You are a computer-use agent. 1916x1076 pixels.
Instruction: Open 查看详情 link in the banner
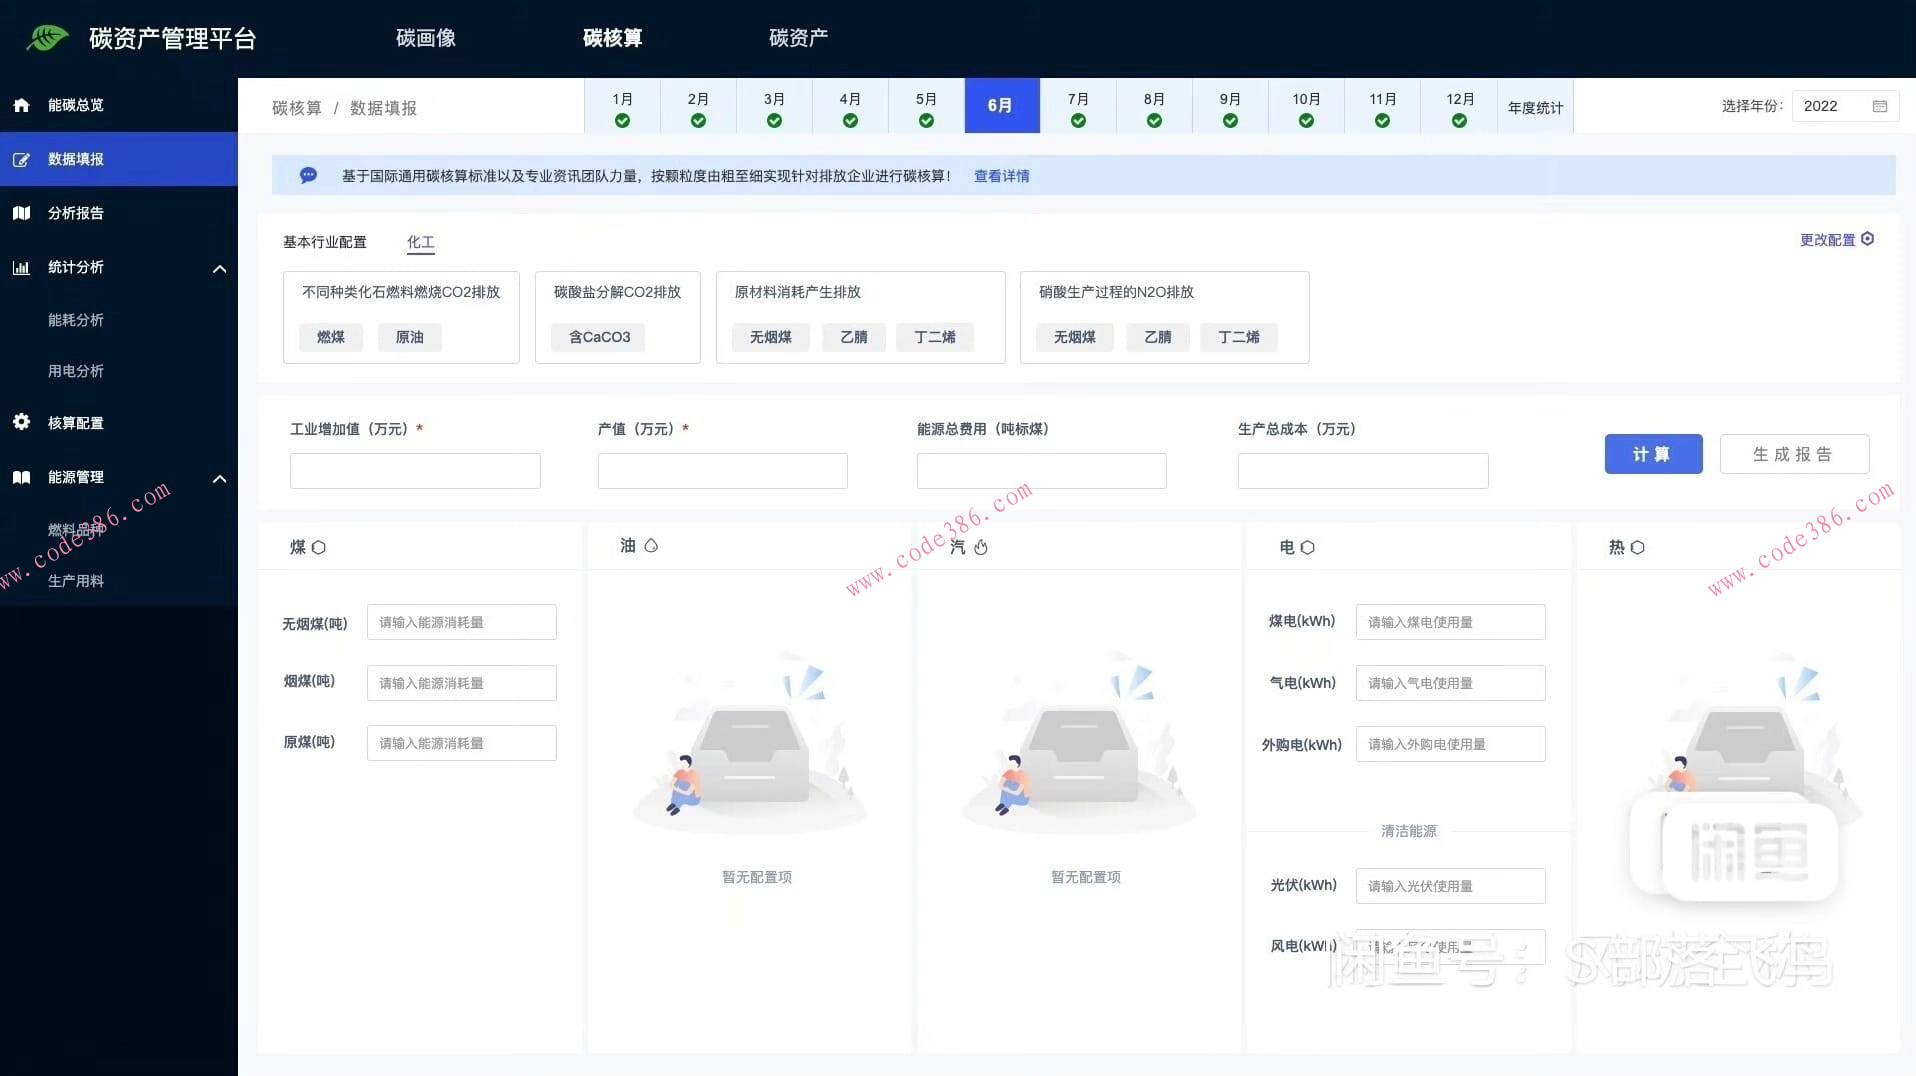(x=1000, y=175)
